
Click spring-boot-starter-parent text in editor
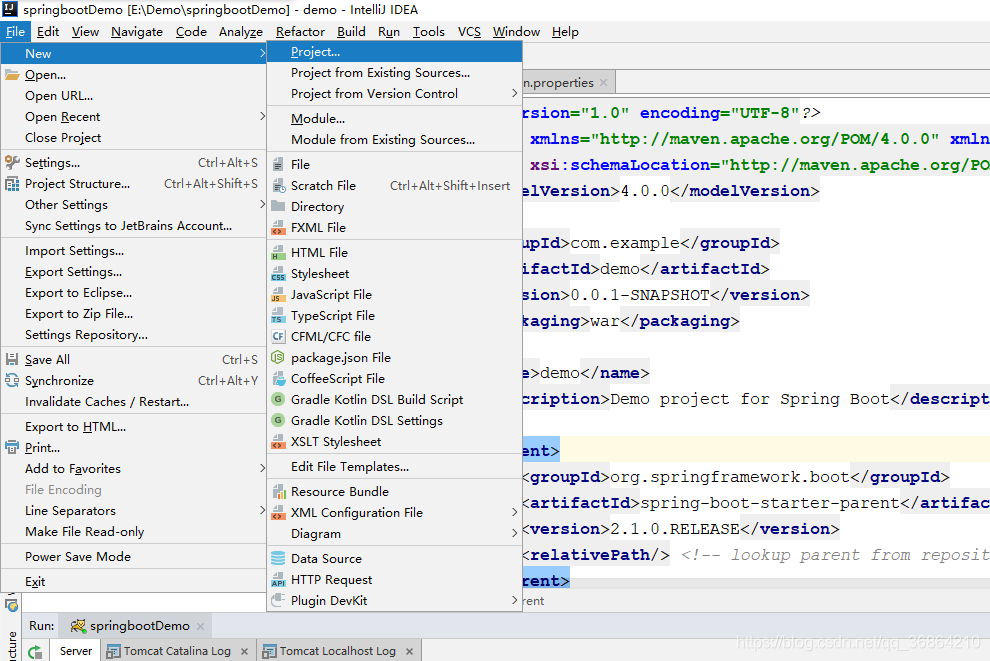click(770, 503)
